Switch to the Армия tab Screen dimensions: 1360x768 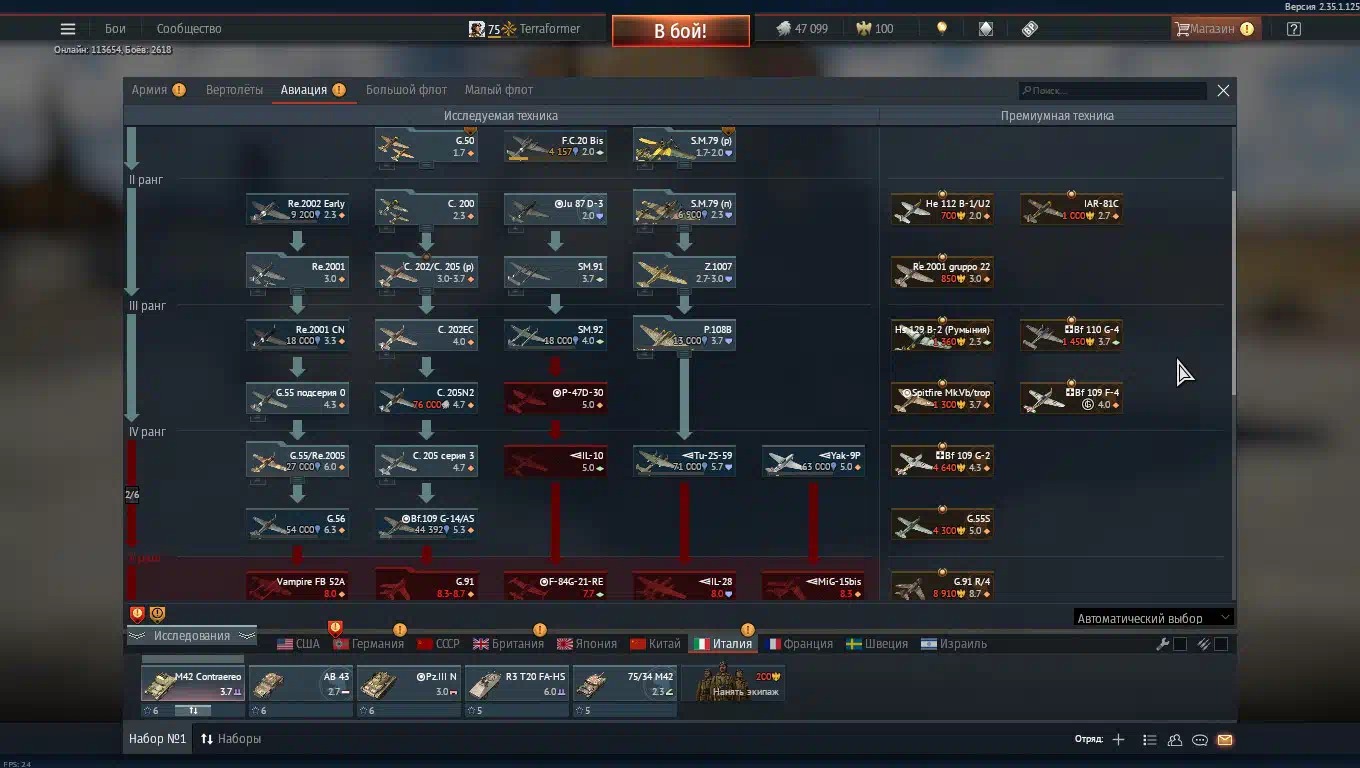coord(158,90)
